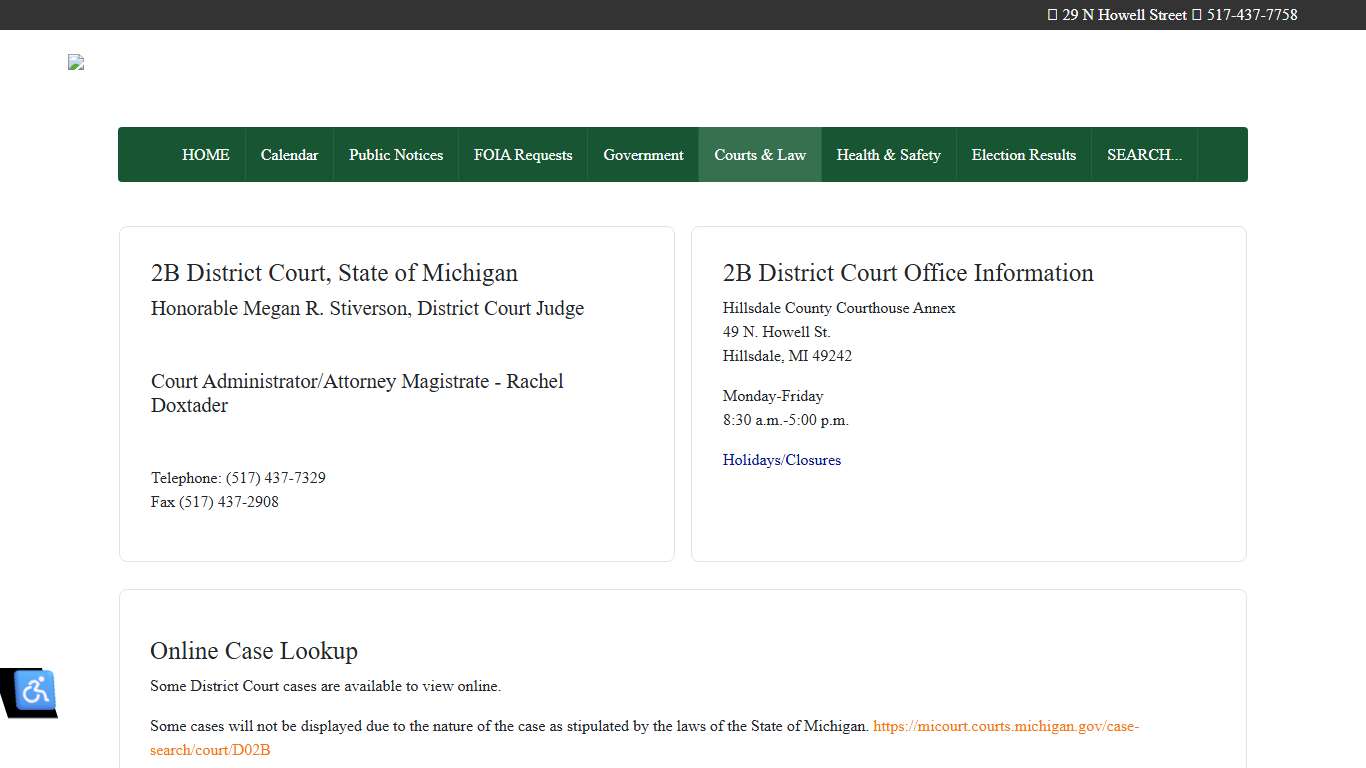Open the accessibility widget
This screenshot has width=1366, height=768.
(x=34, y=691)
